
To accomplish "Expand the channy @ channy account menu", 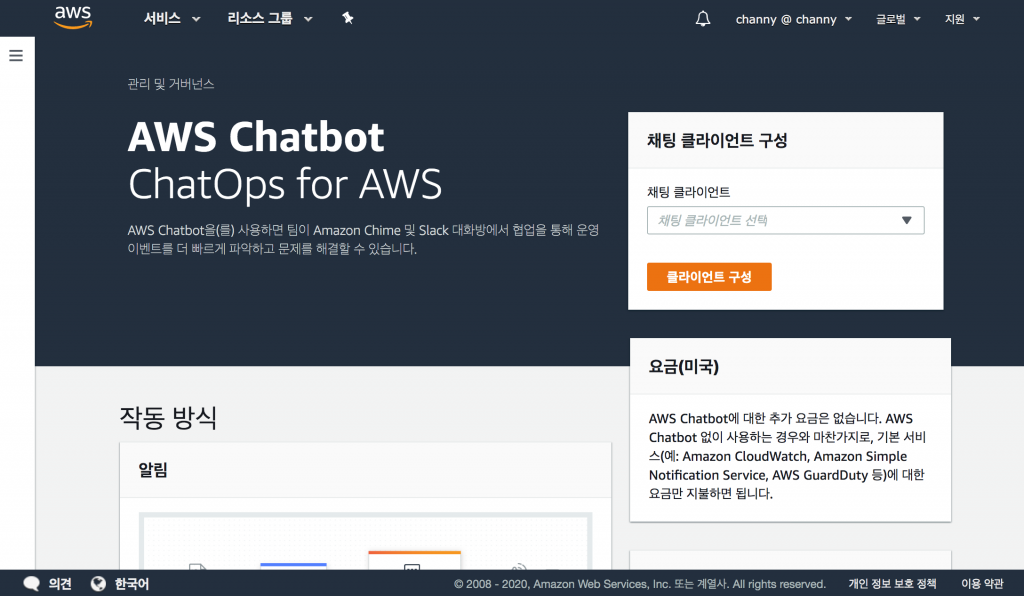I will [x=793, y=20].
